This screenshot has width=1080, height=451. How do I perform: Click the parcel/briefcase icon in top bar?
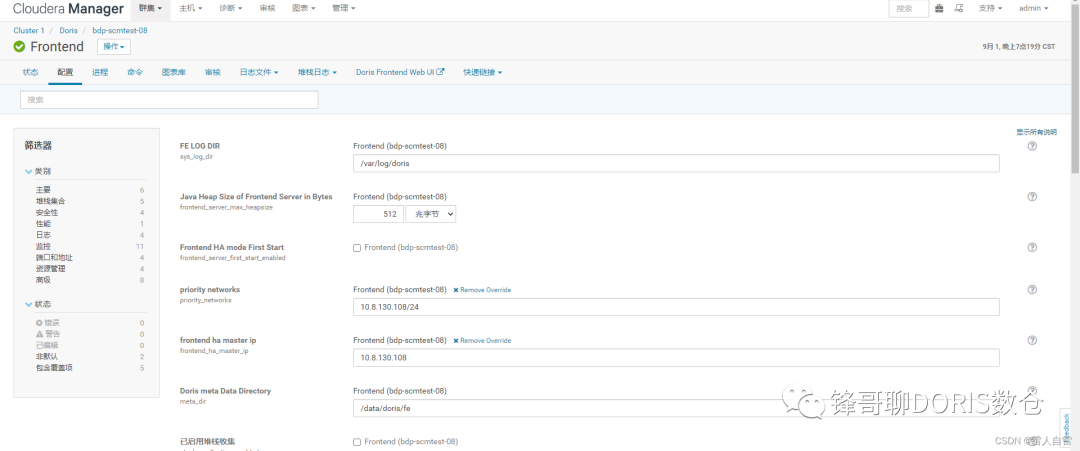pos(939,8)
